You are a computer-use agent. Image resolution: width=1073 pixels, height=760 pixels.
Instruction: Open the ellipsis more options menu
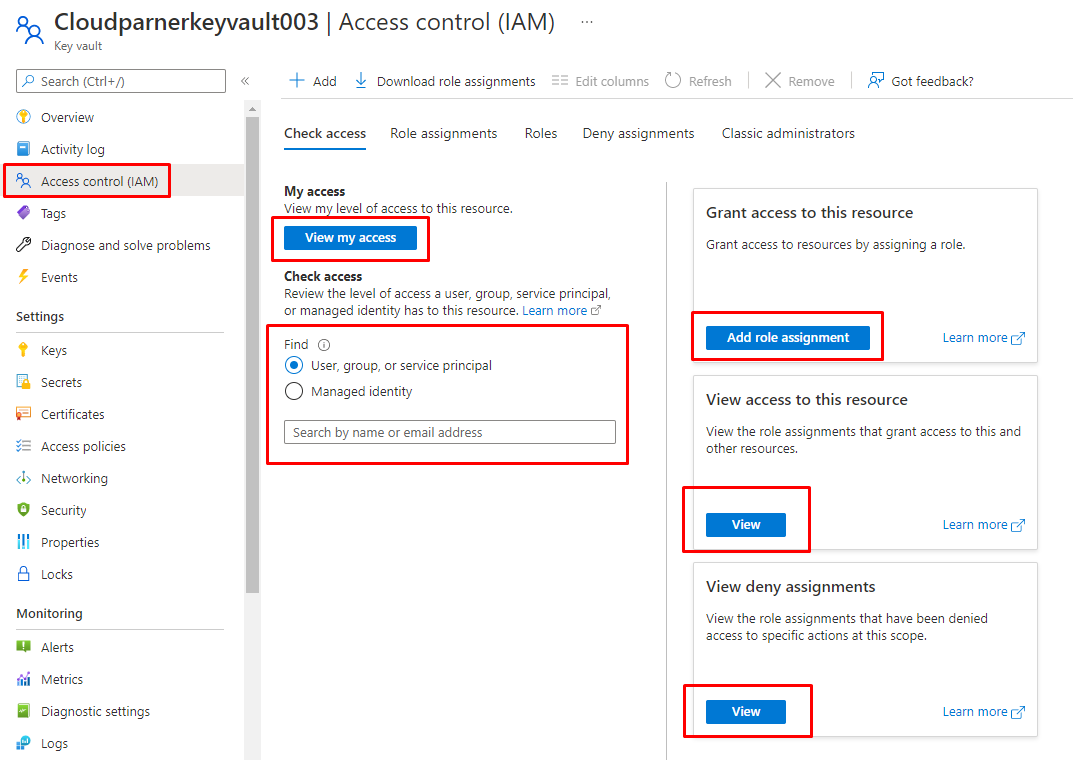(587, 21)
